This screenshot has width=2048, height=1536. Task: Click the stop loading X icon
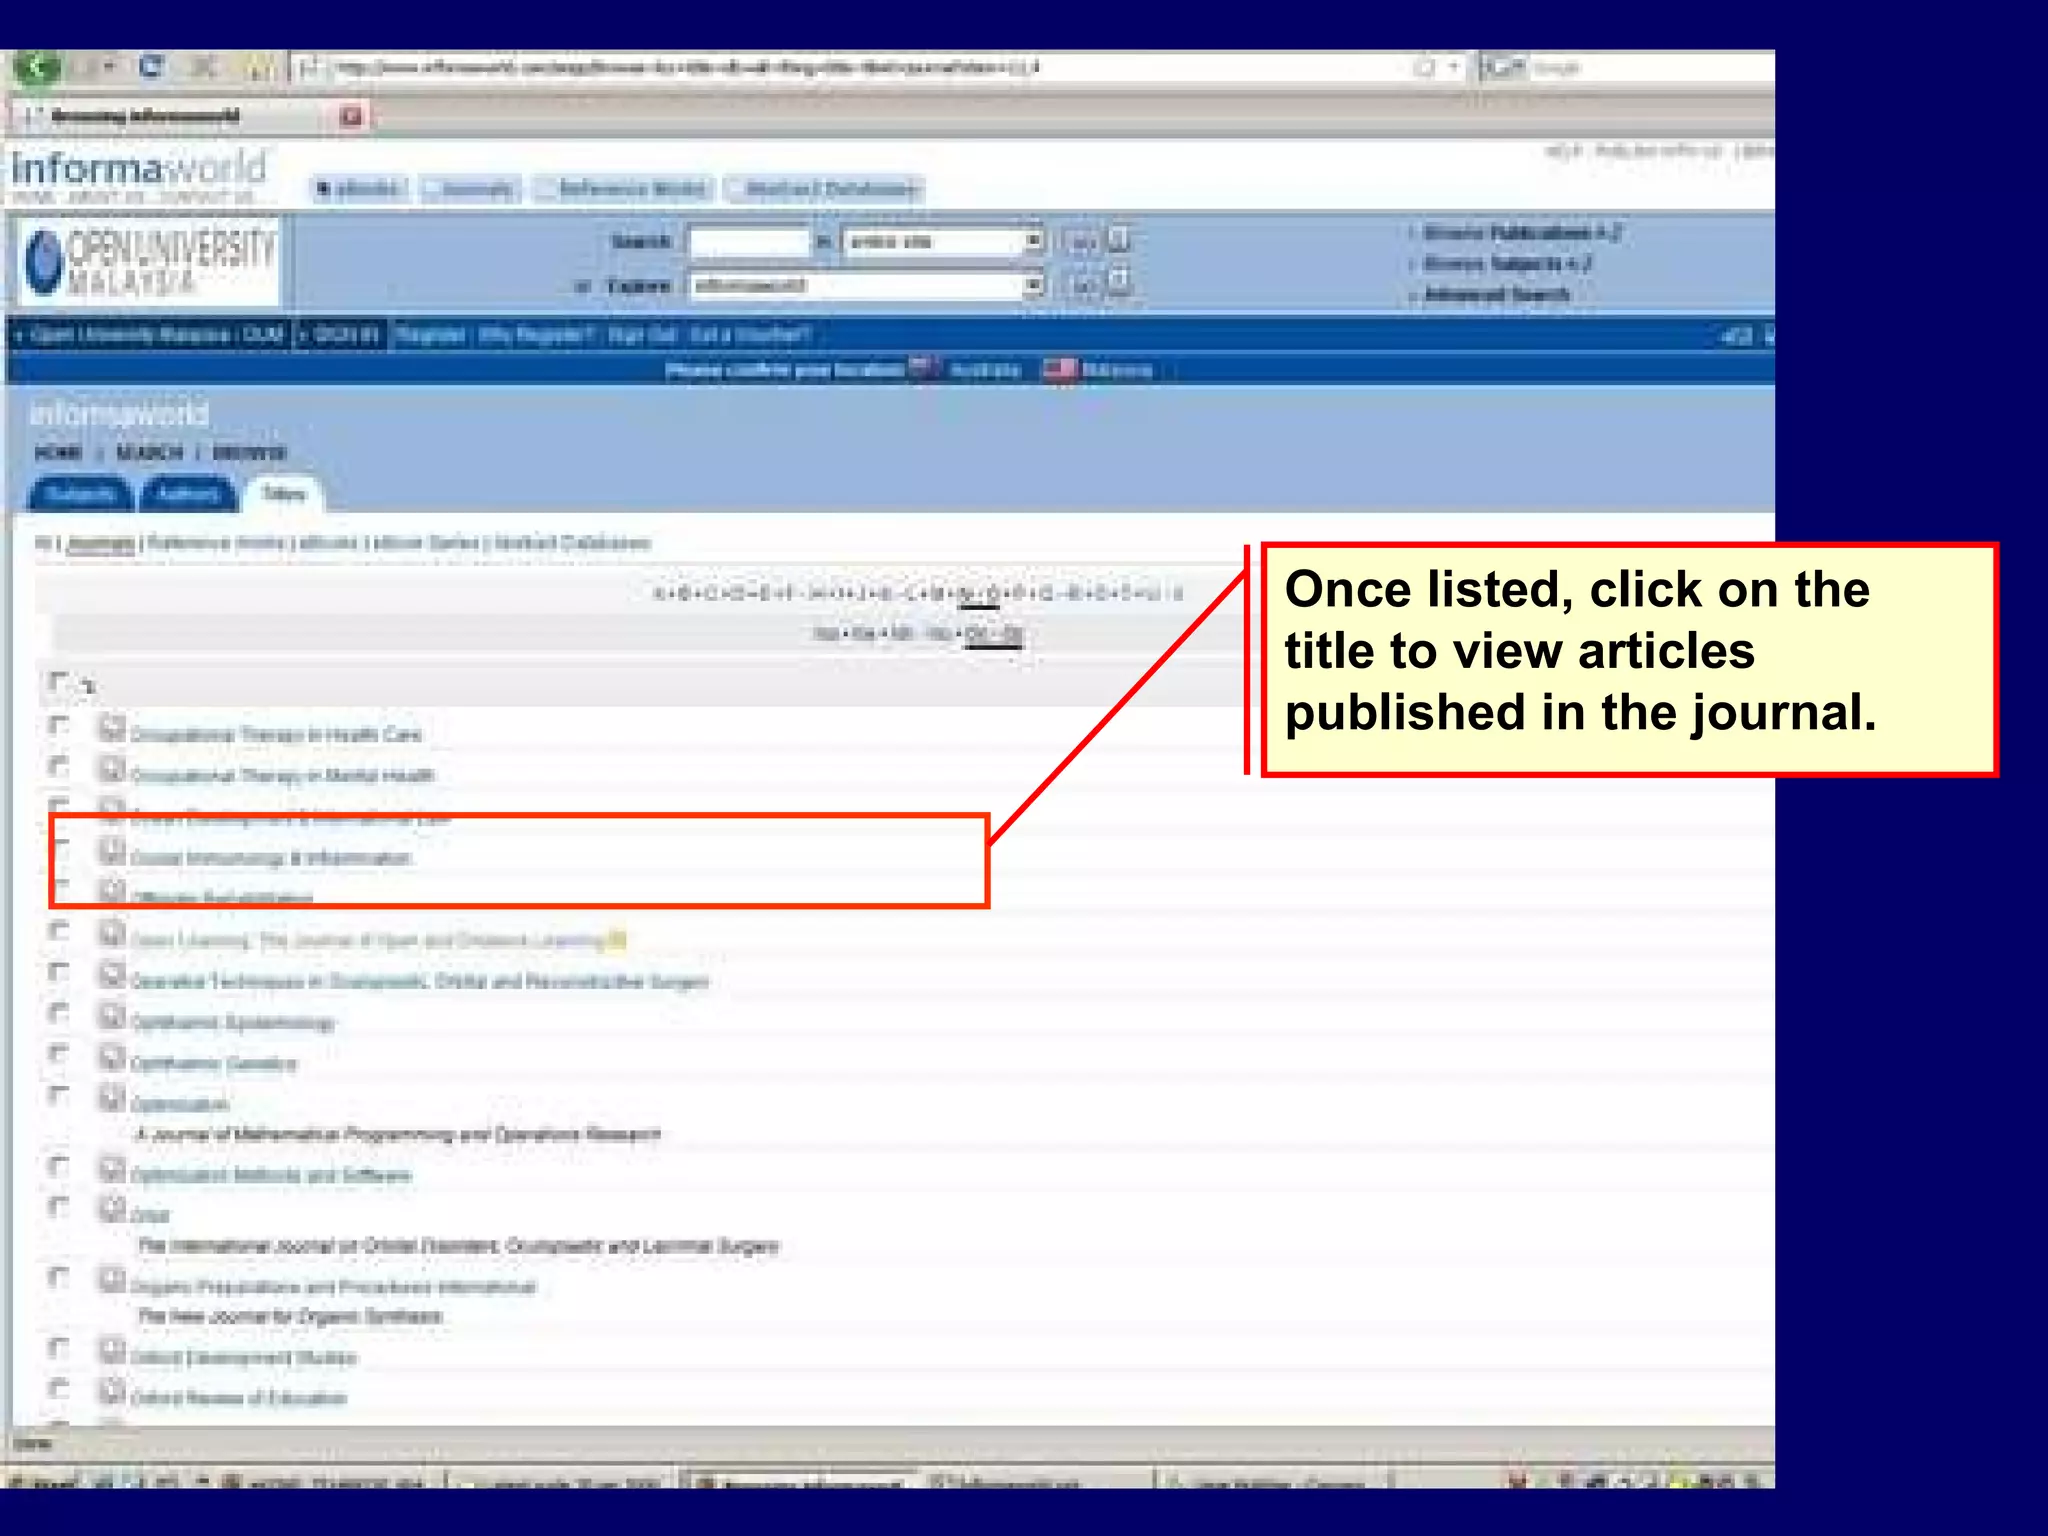203,68
